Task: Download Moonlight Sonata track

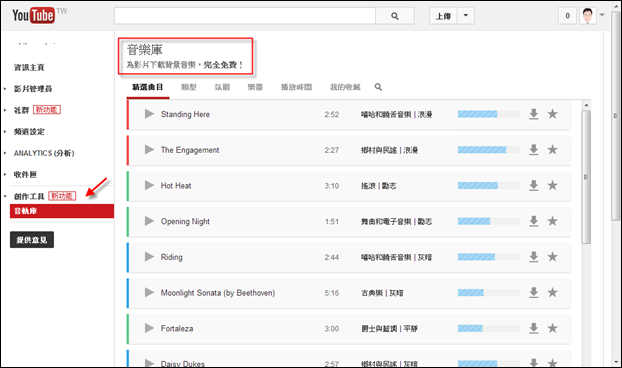Action: (534, 293)
